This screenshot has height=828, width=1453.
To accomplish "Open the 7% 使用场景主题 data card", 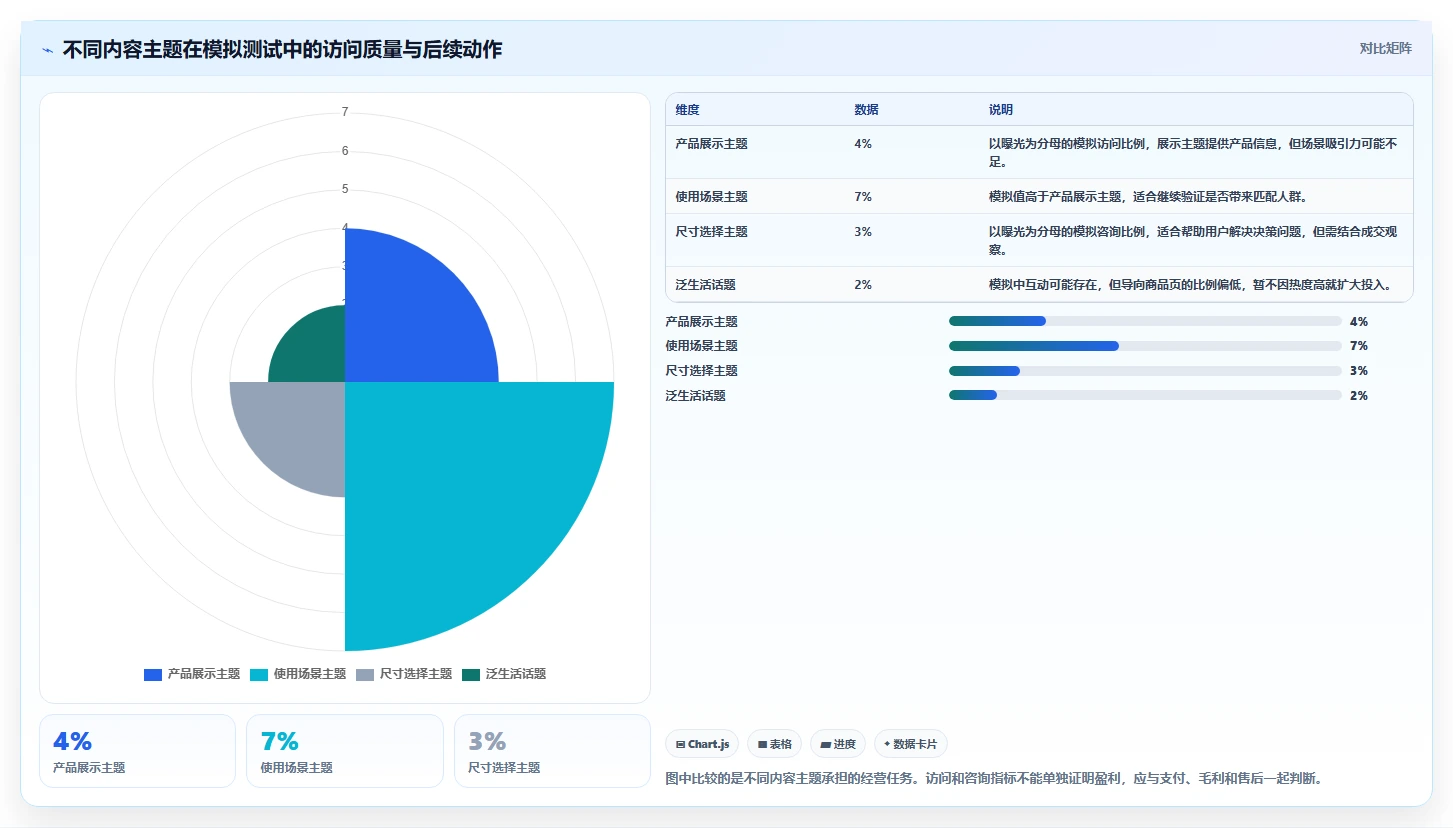I will [x=345, y=751].
